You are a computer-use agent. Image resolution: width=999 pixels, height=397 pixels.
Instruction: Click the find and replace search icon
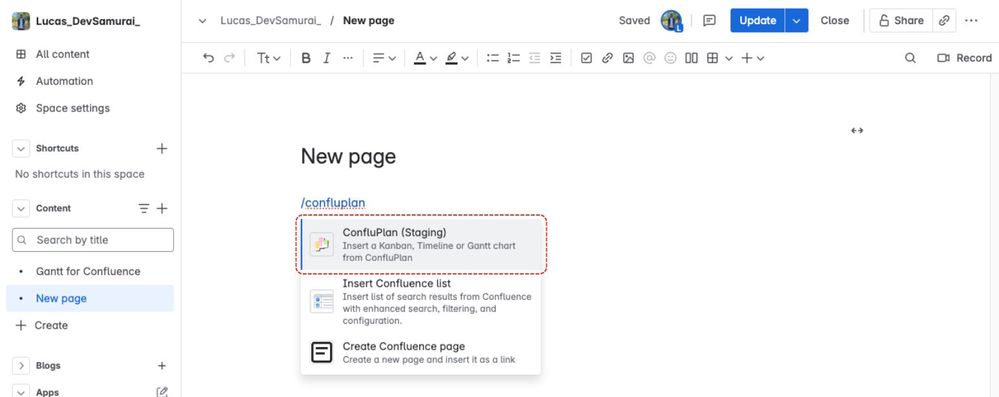coord(910,58)
